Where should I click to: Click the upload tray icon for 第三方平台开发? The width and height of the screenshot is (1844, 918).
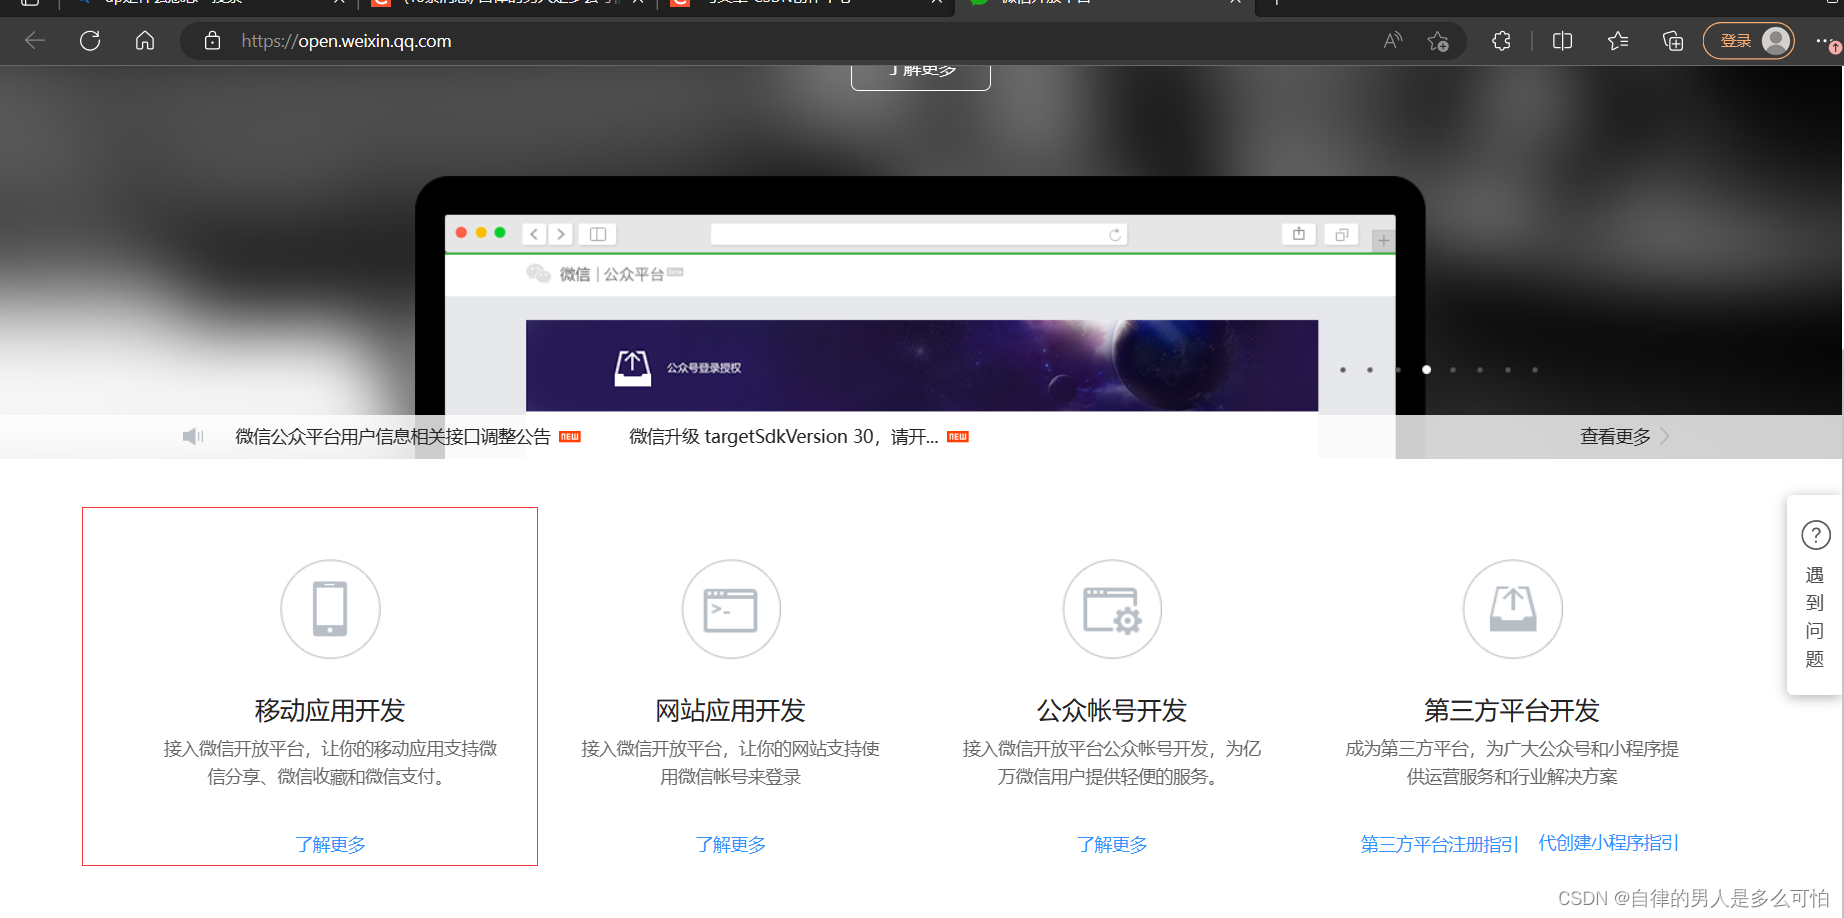click(x=1512, y=609)
